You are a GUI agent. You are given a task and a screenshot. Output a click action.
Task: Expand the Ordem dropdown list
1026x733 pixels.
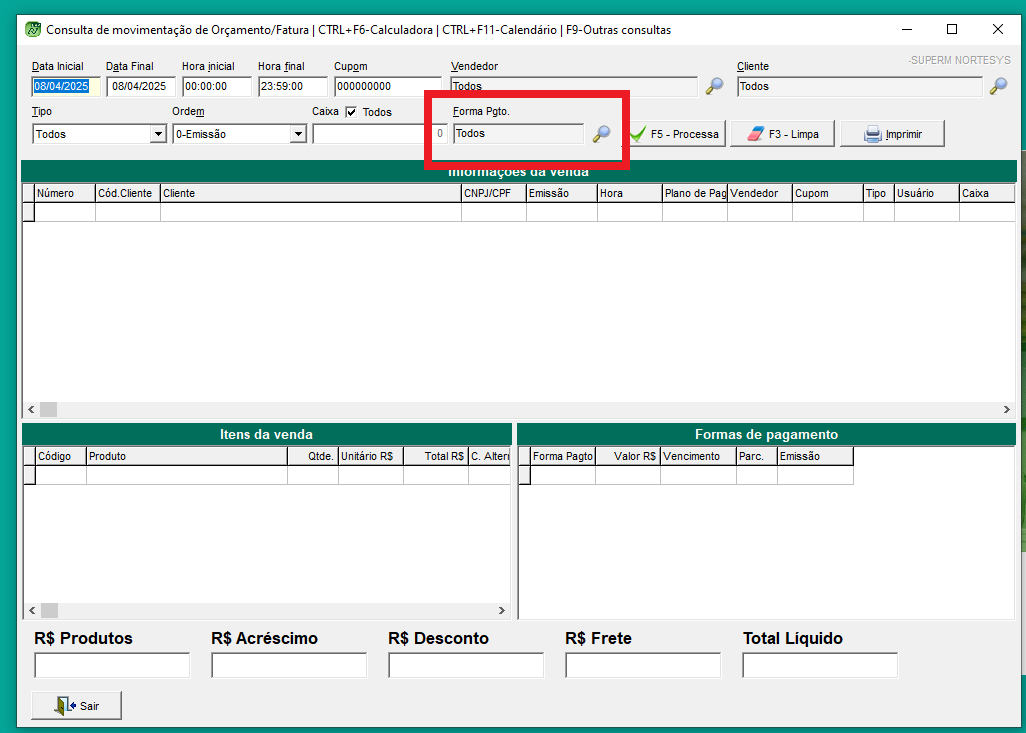pos(297,134)
